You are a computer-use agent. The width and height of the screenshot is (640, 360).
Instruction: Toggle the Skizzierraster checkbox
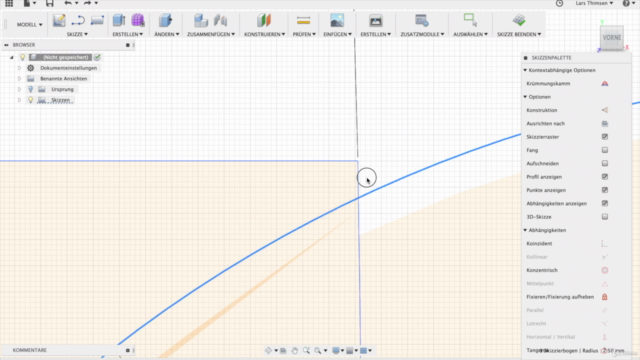point(605,137)
